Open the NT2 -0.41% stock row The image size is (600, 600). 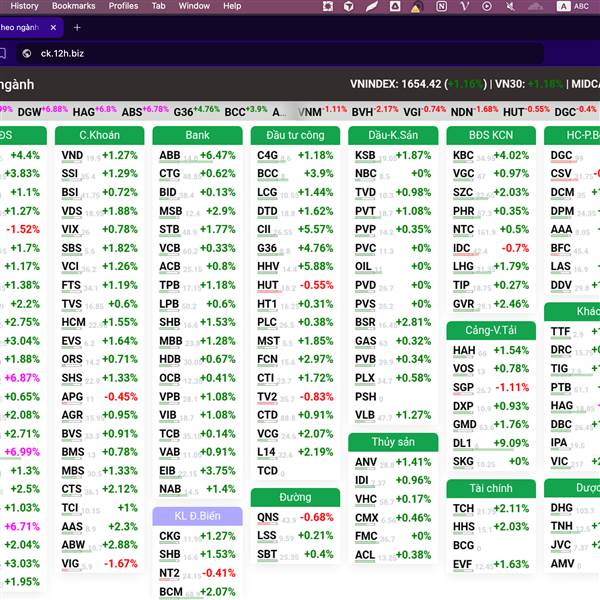[x=197, y=574]
